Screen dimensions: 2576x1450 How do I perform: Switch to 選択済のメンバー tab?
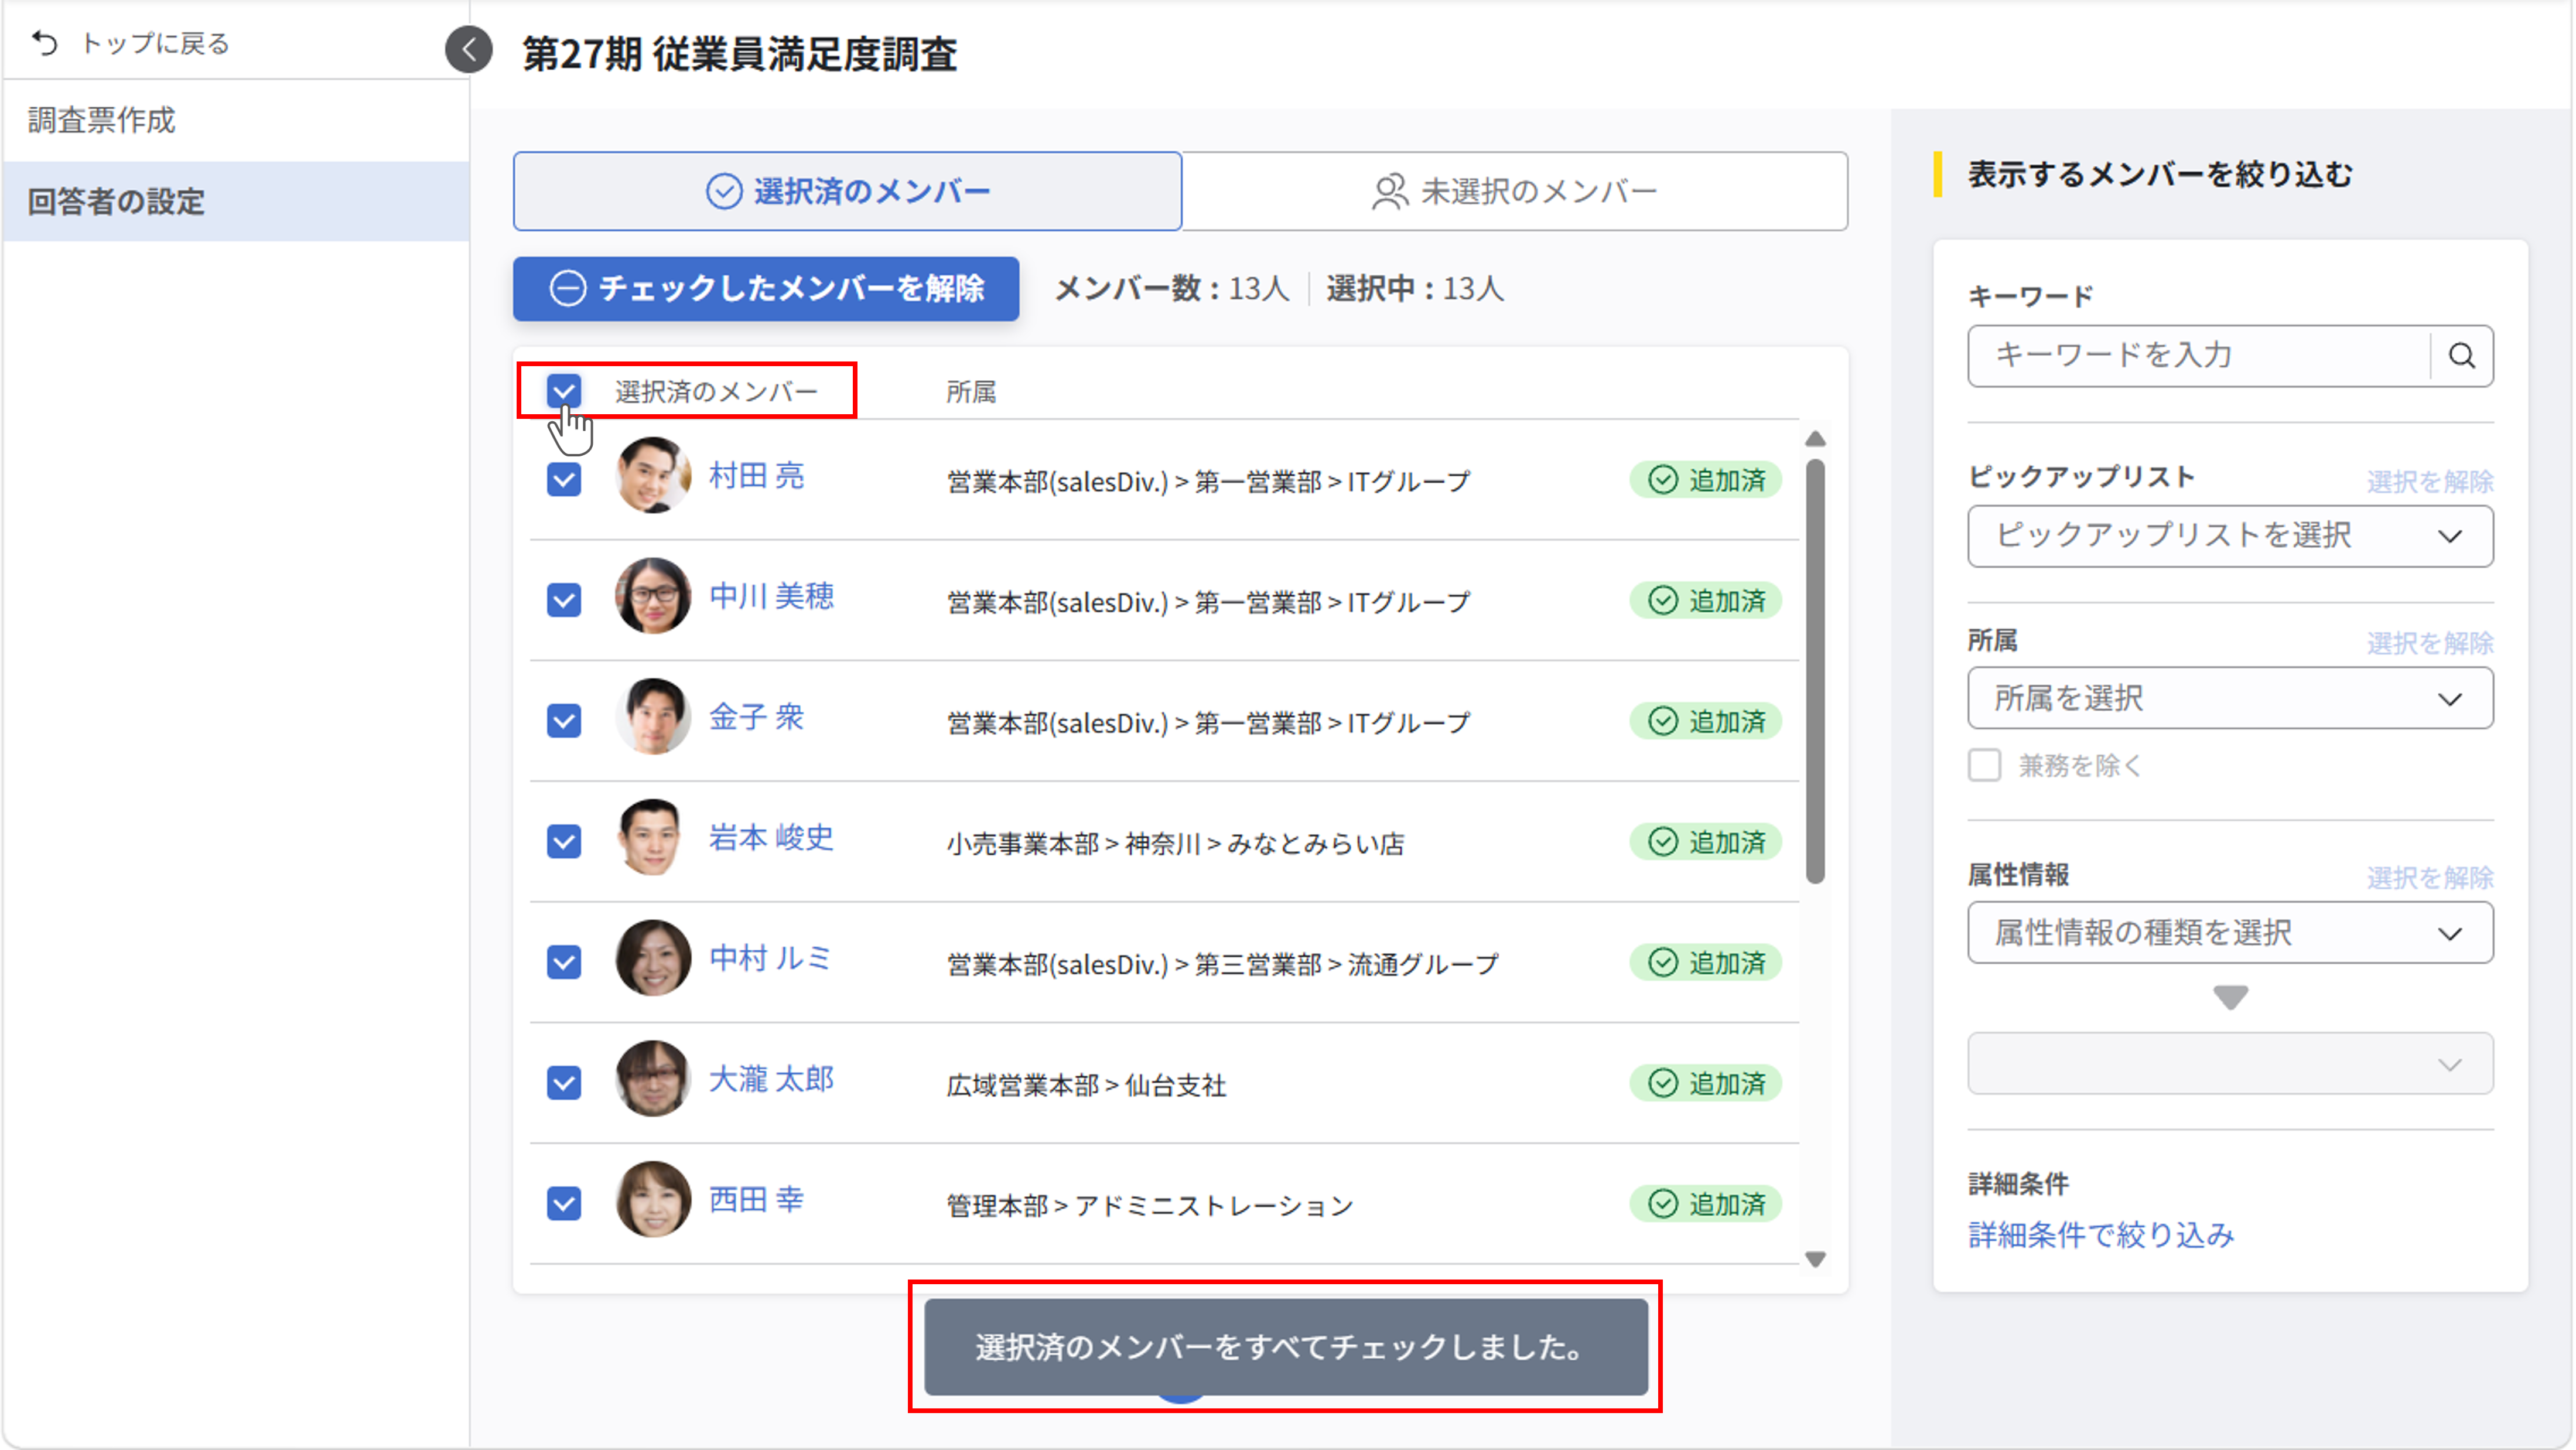(x=847, y=191)
